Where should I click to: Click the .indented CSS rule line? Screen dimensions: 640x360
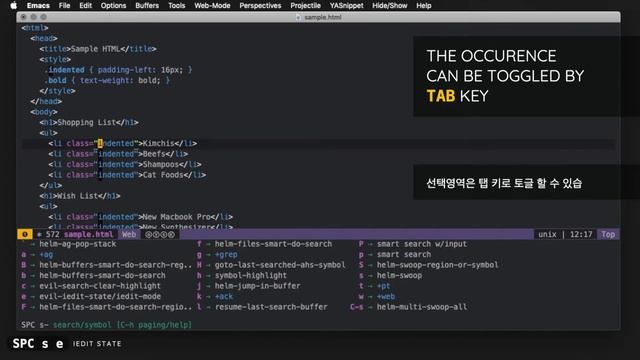point(118,70)
